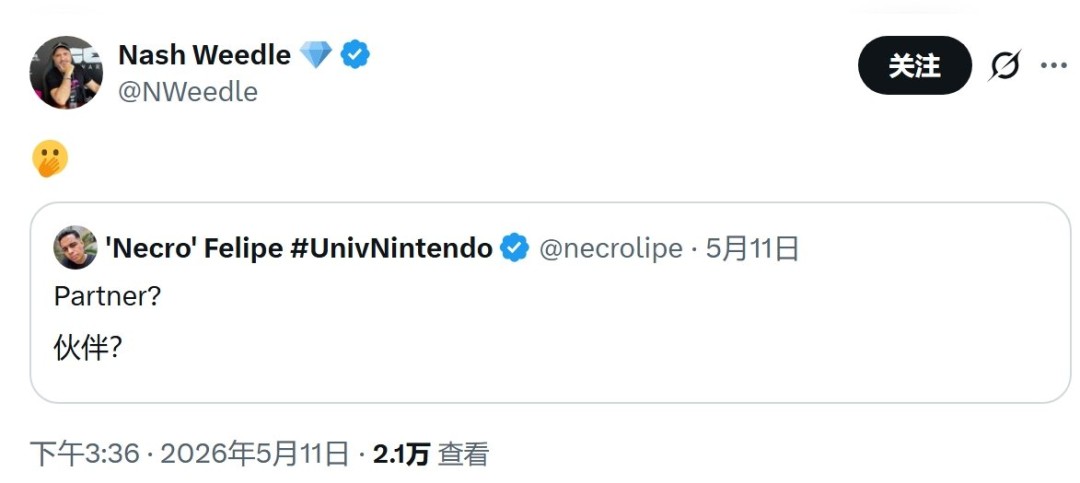
Task: Open the Grok slashed-circle icon
Action: point(1004,66)
